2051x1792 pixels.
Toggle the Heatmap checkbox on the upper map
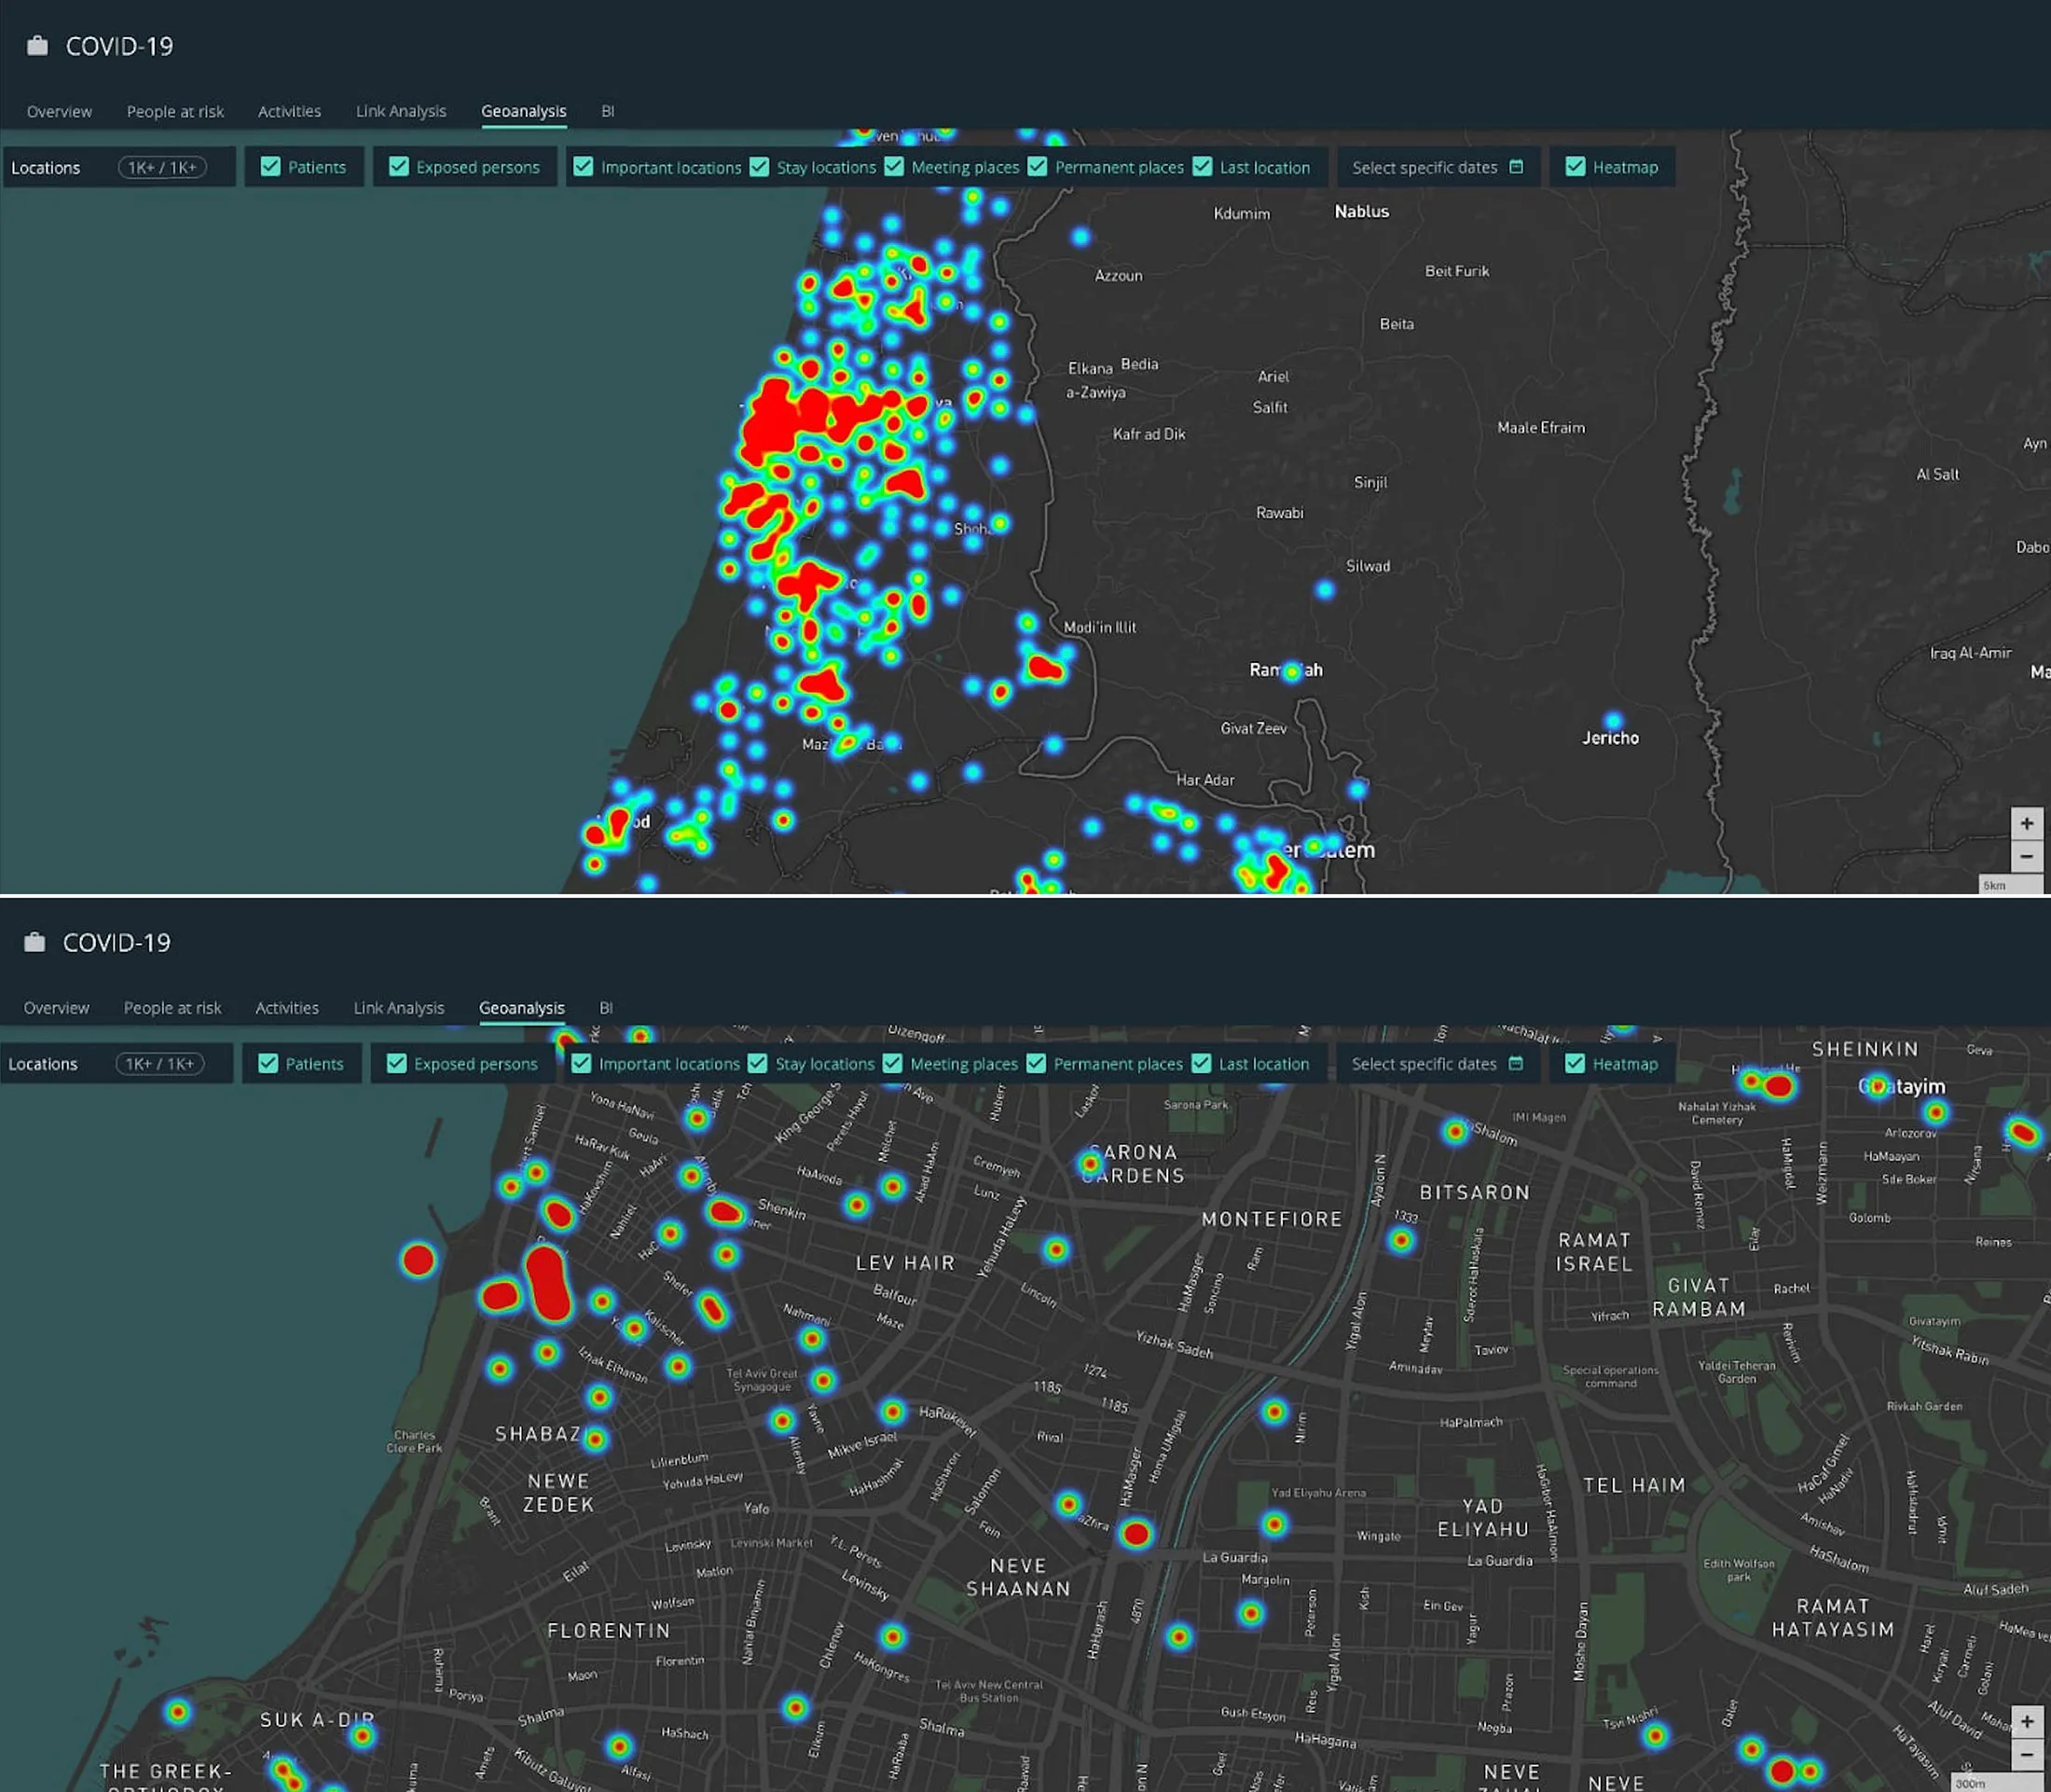coord(1575,167)
